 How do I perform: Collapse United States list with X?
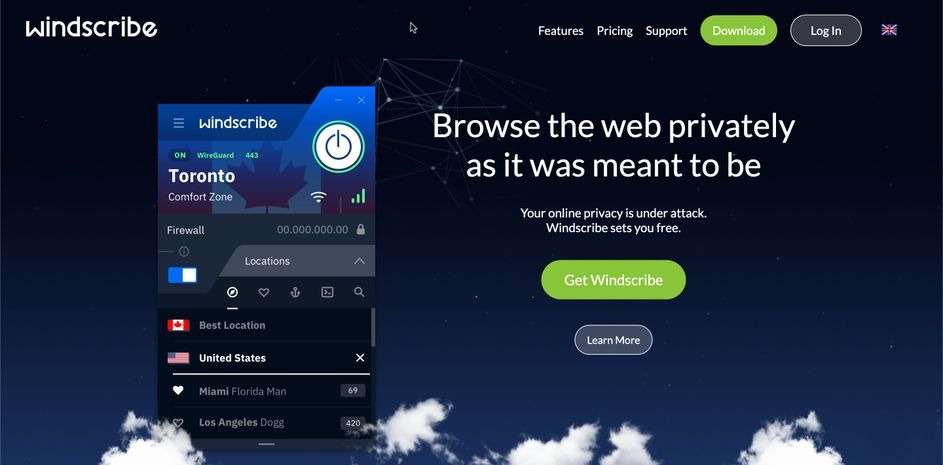[x=360, y=358]
